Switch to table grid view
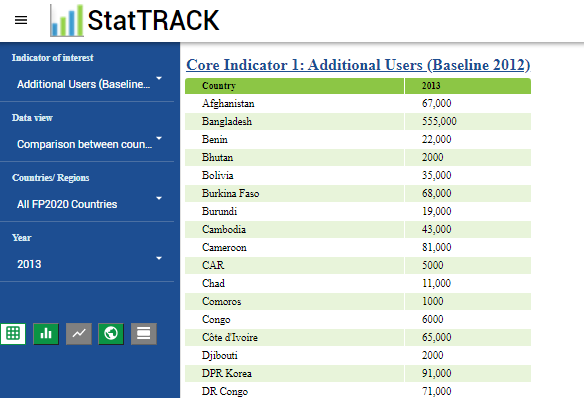The height and width of the screenshot is (398, 584). [13, 334]
